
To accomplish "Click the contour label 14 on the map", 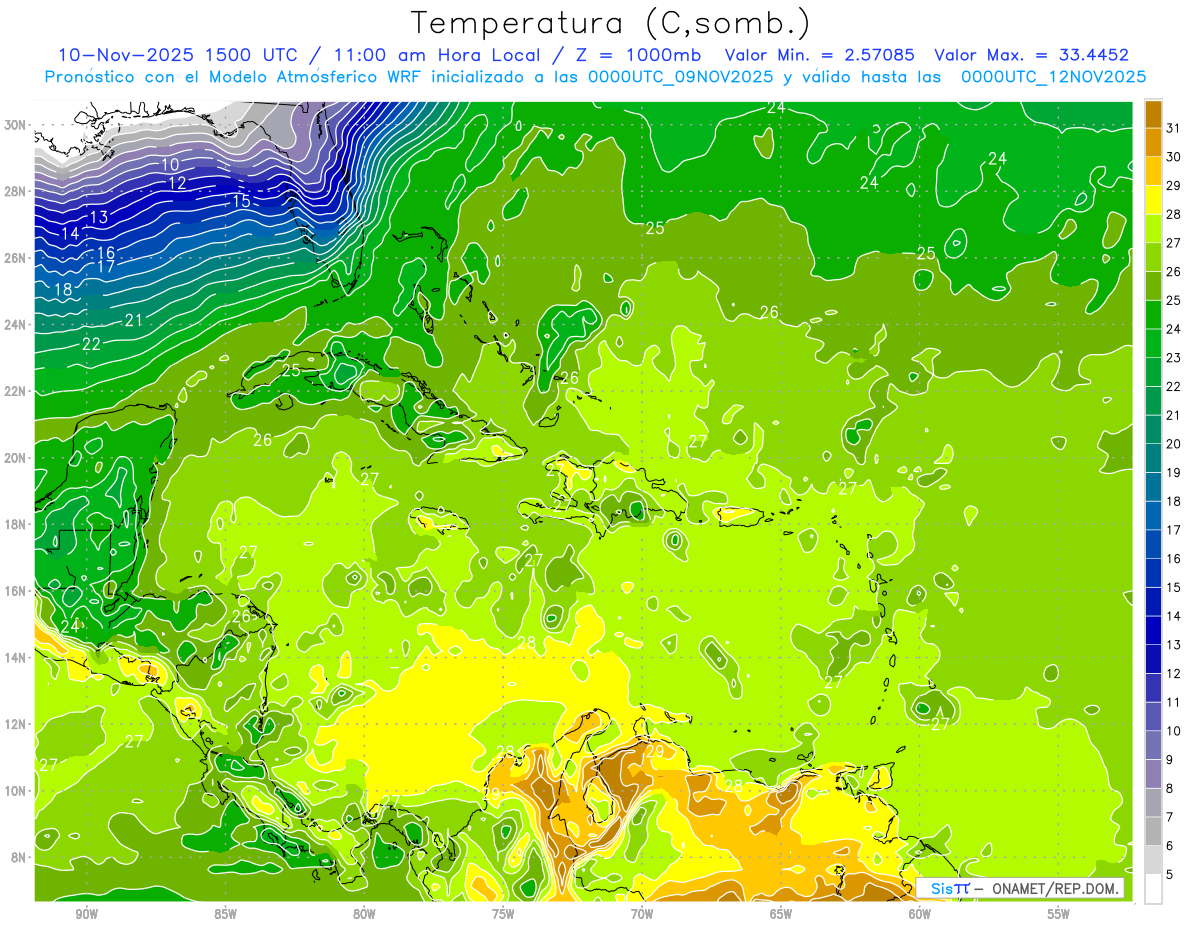I will (x=70, y=233).
